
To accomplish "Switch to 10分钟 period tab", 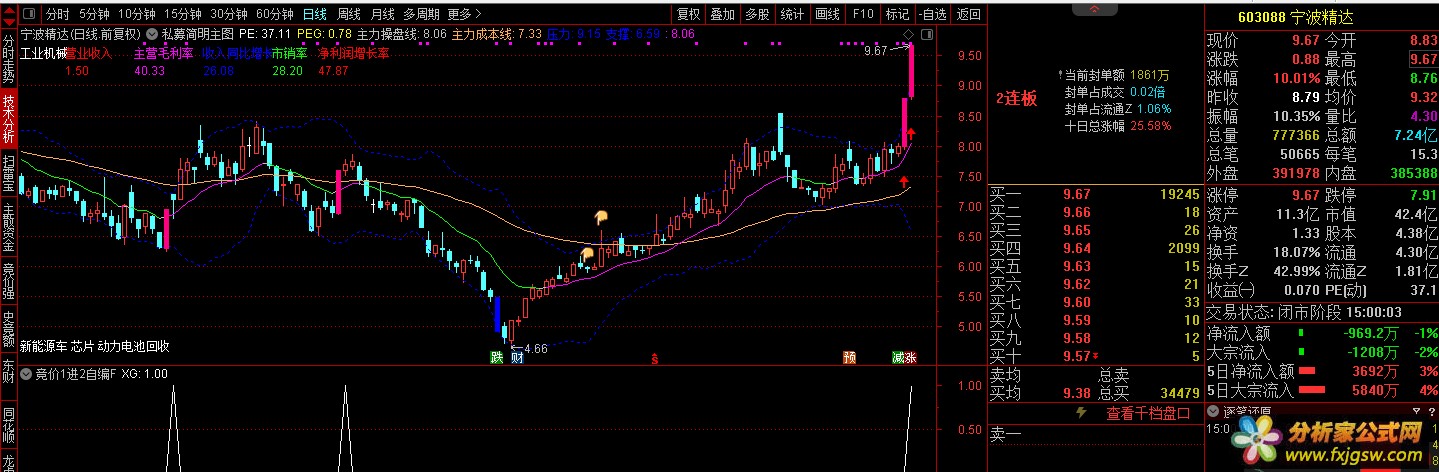I will (x=137, y=14).
